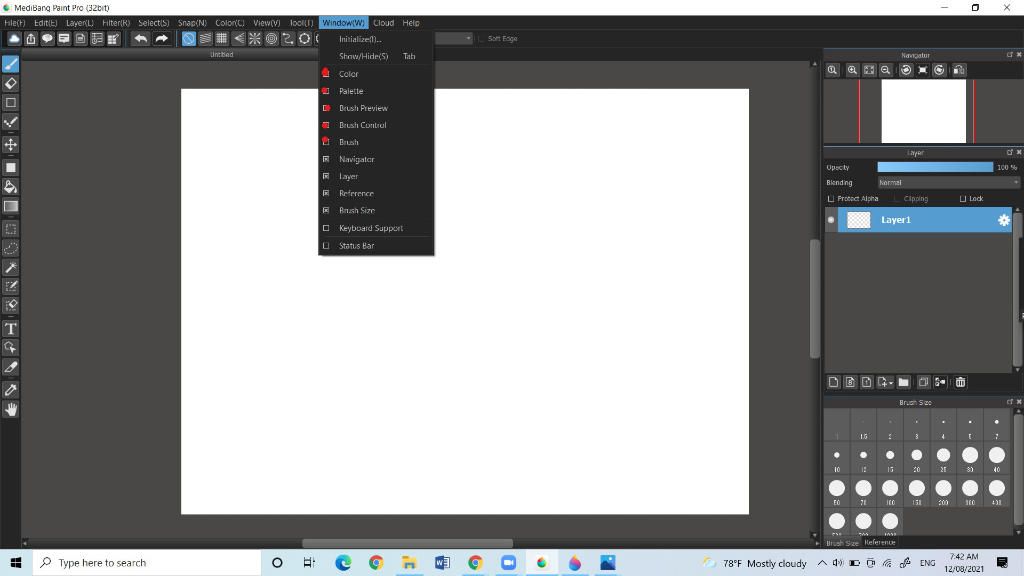Open the Windows Start menu
The image size is (1024, 576).
tap(16, 563)
